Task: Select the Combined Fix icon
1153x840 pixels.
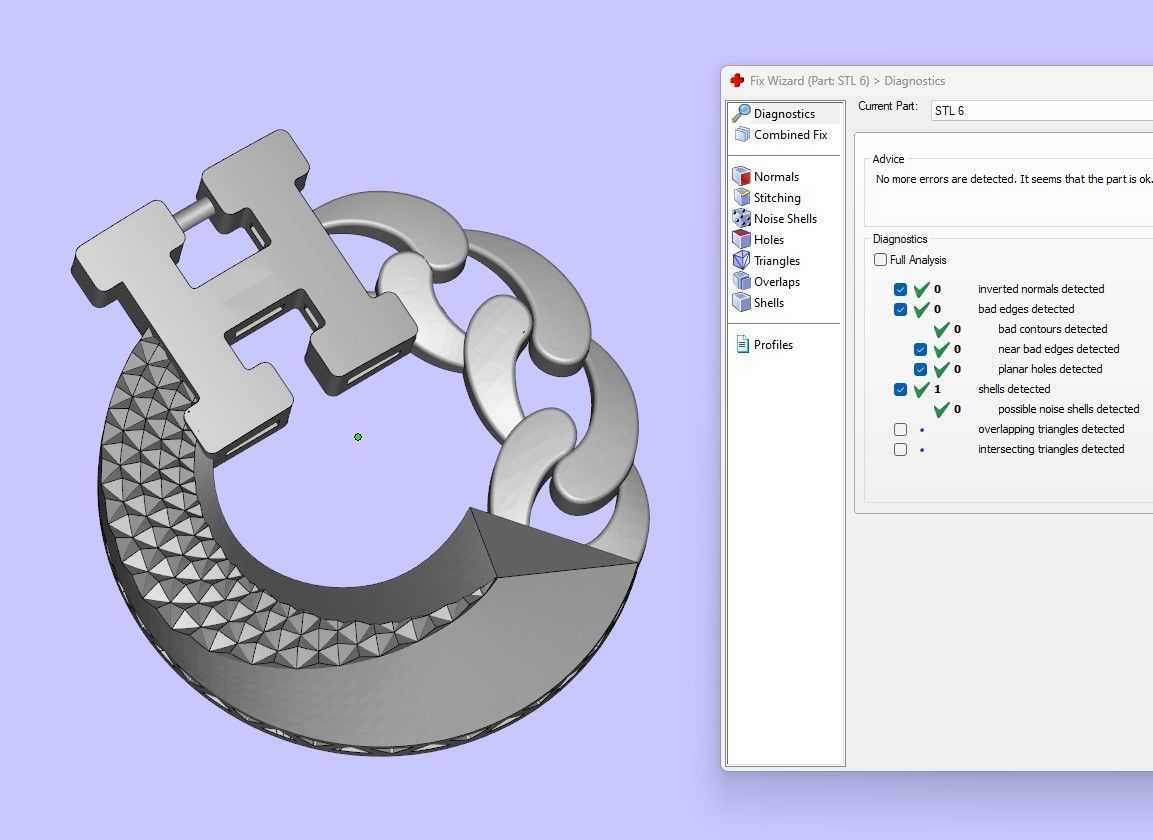Action: coord(742,135)
